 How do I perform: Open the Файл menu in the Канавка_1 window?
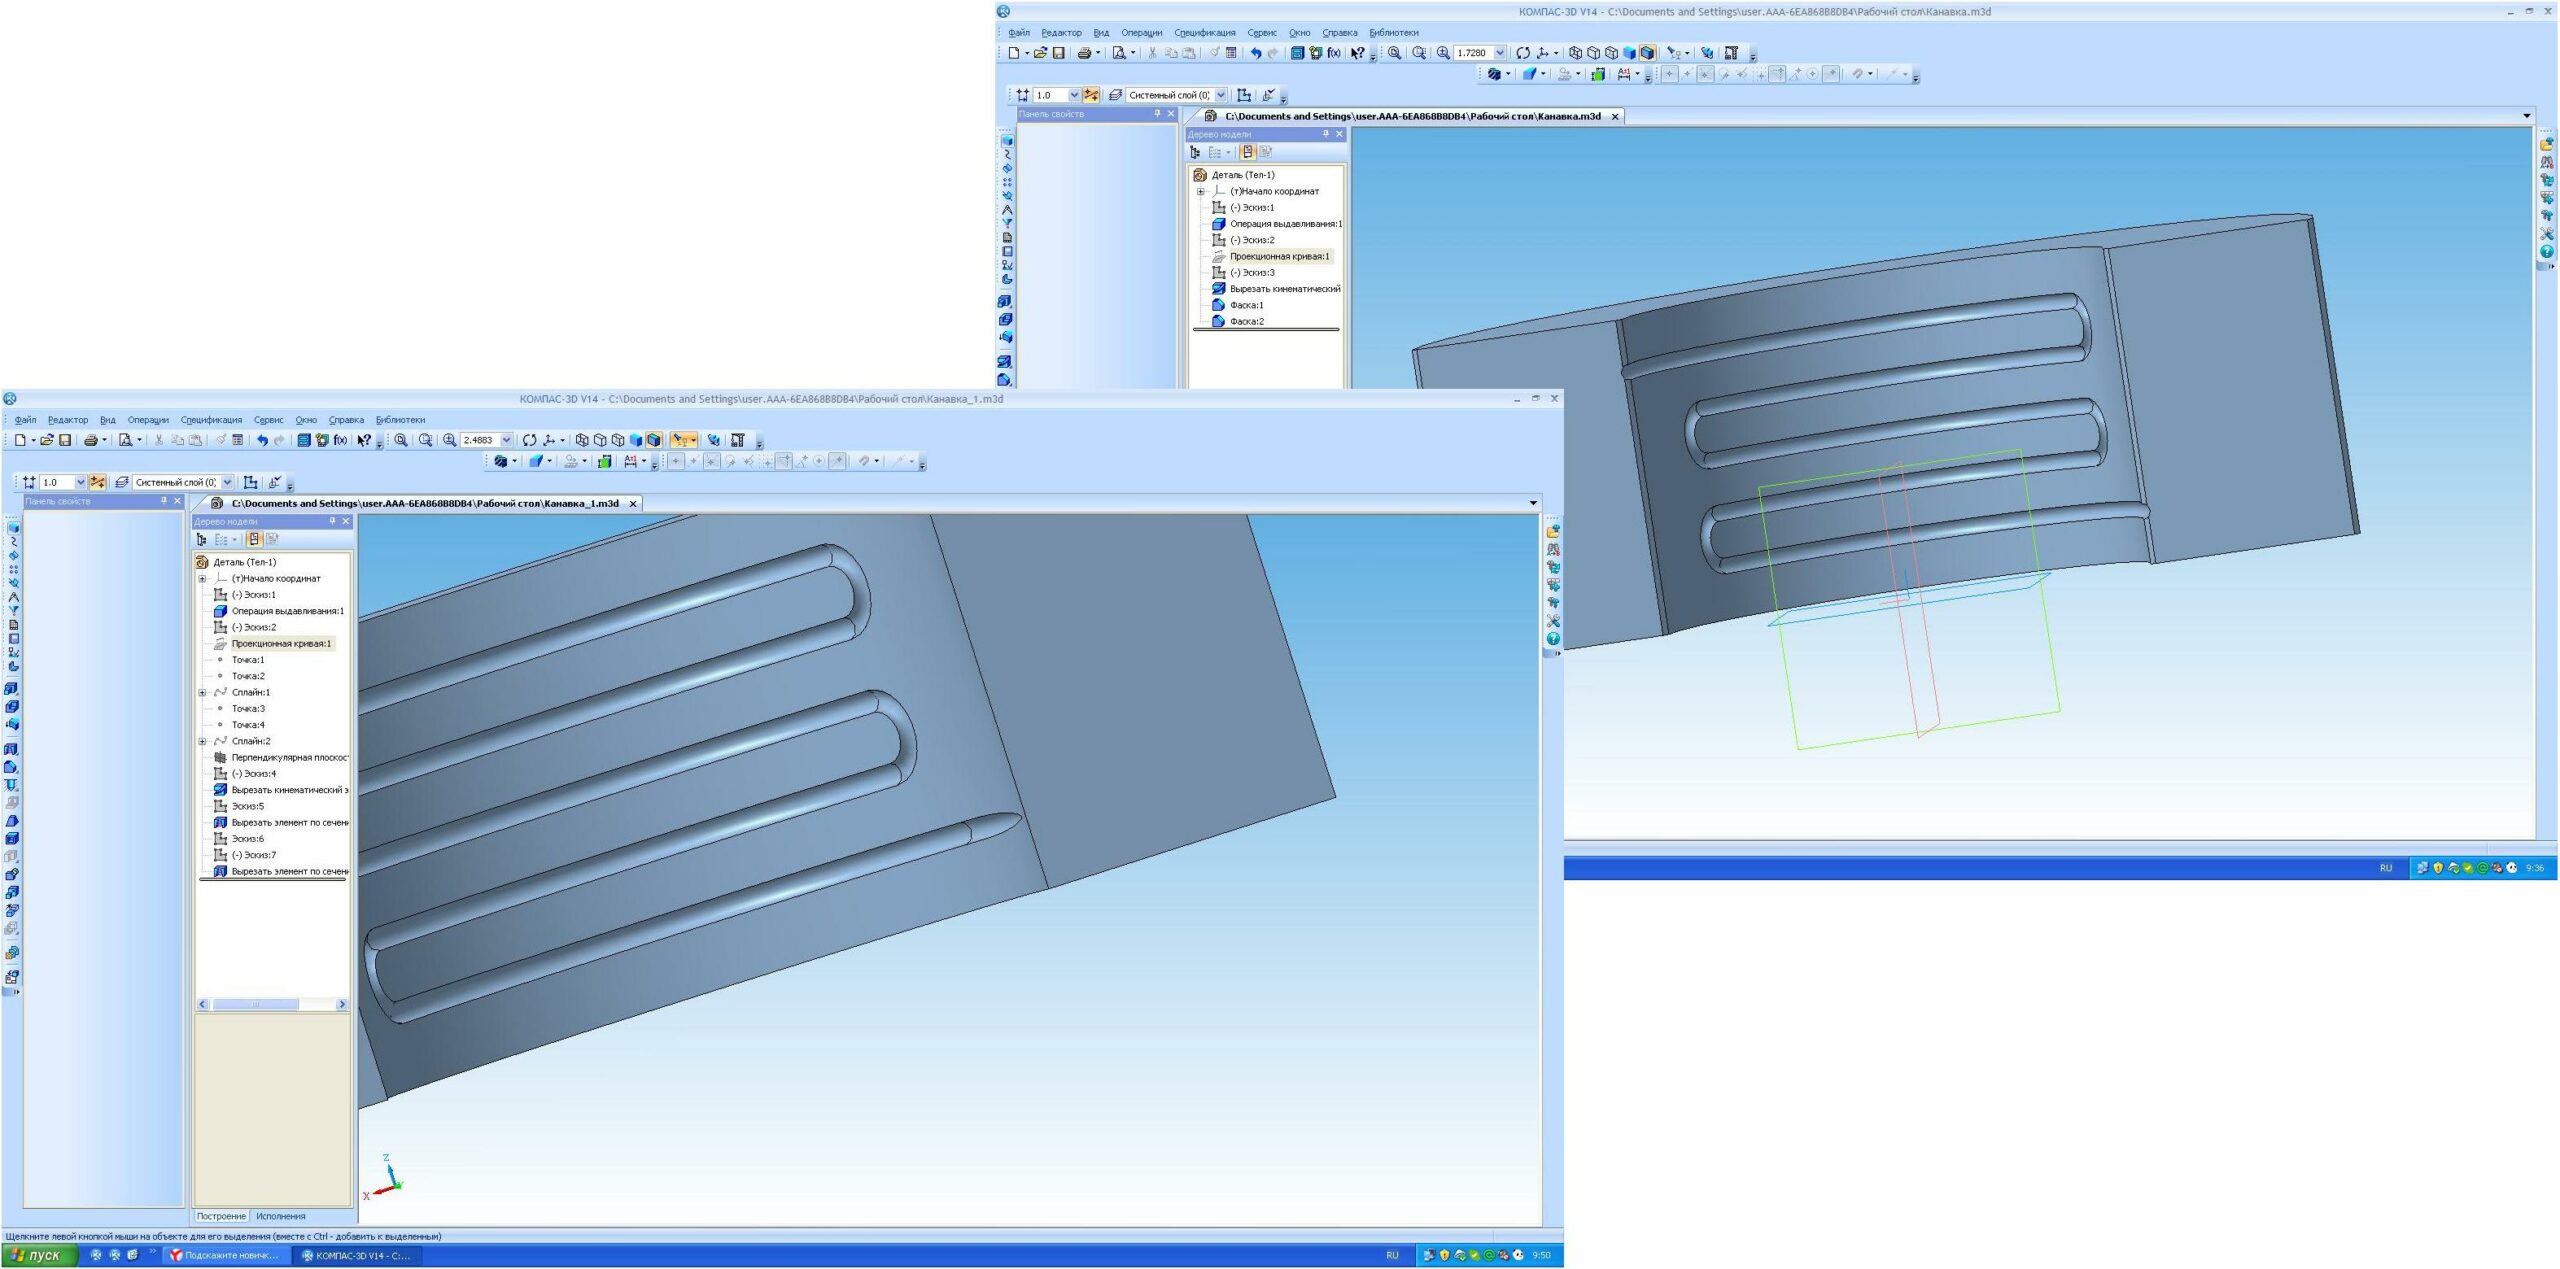26,420
